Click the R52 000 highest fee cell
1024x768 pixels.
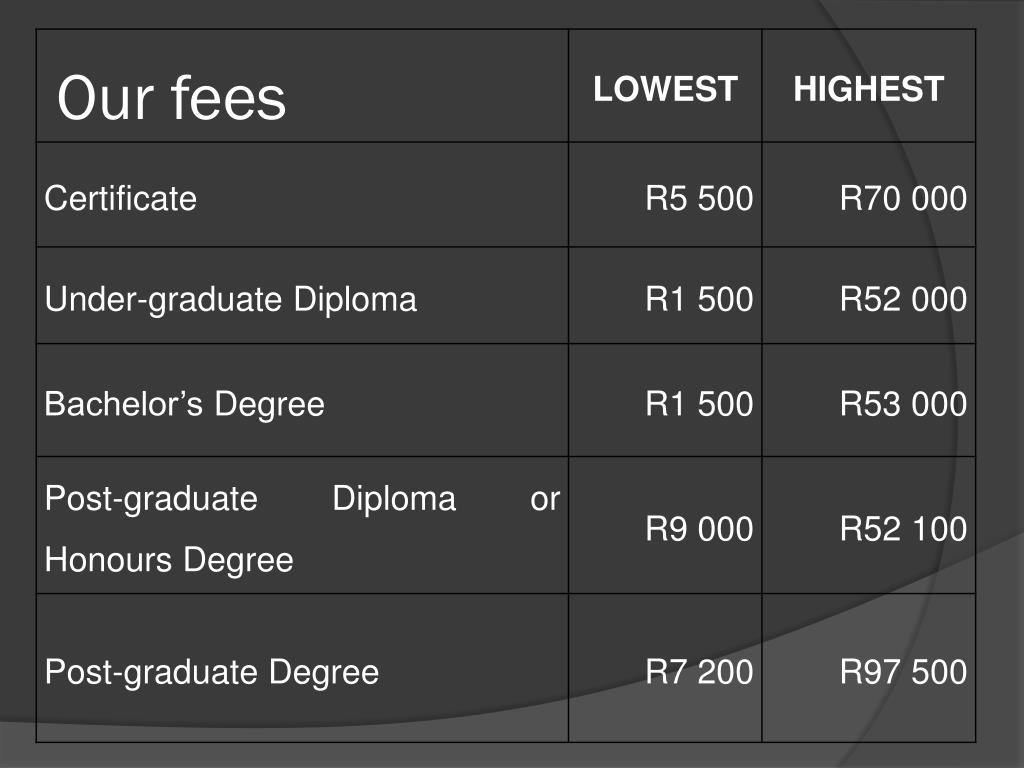(x=903, y=299)
